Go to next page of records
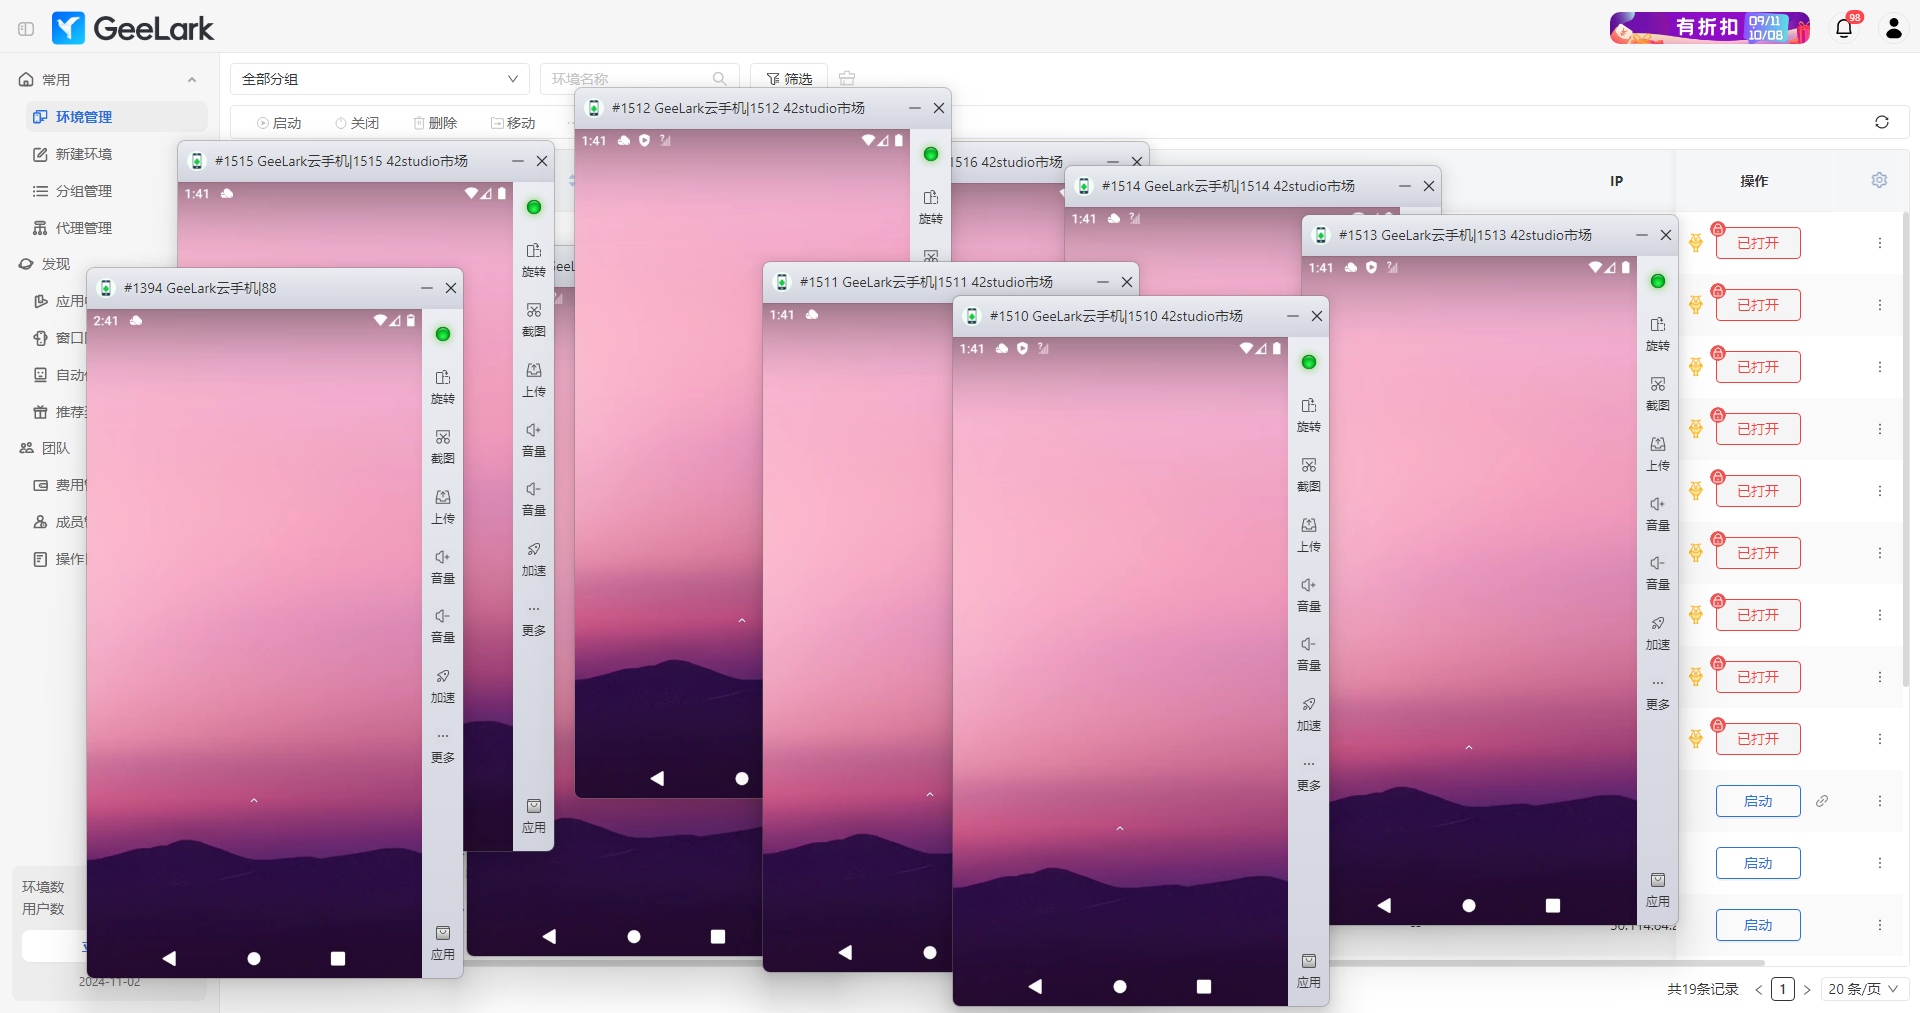1920x1013 pixels. (1807, 990)
